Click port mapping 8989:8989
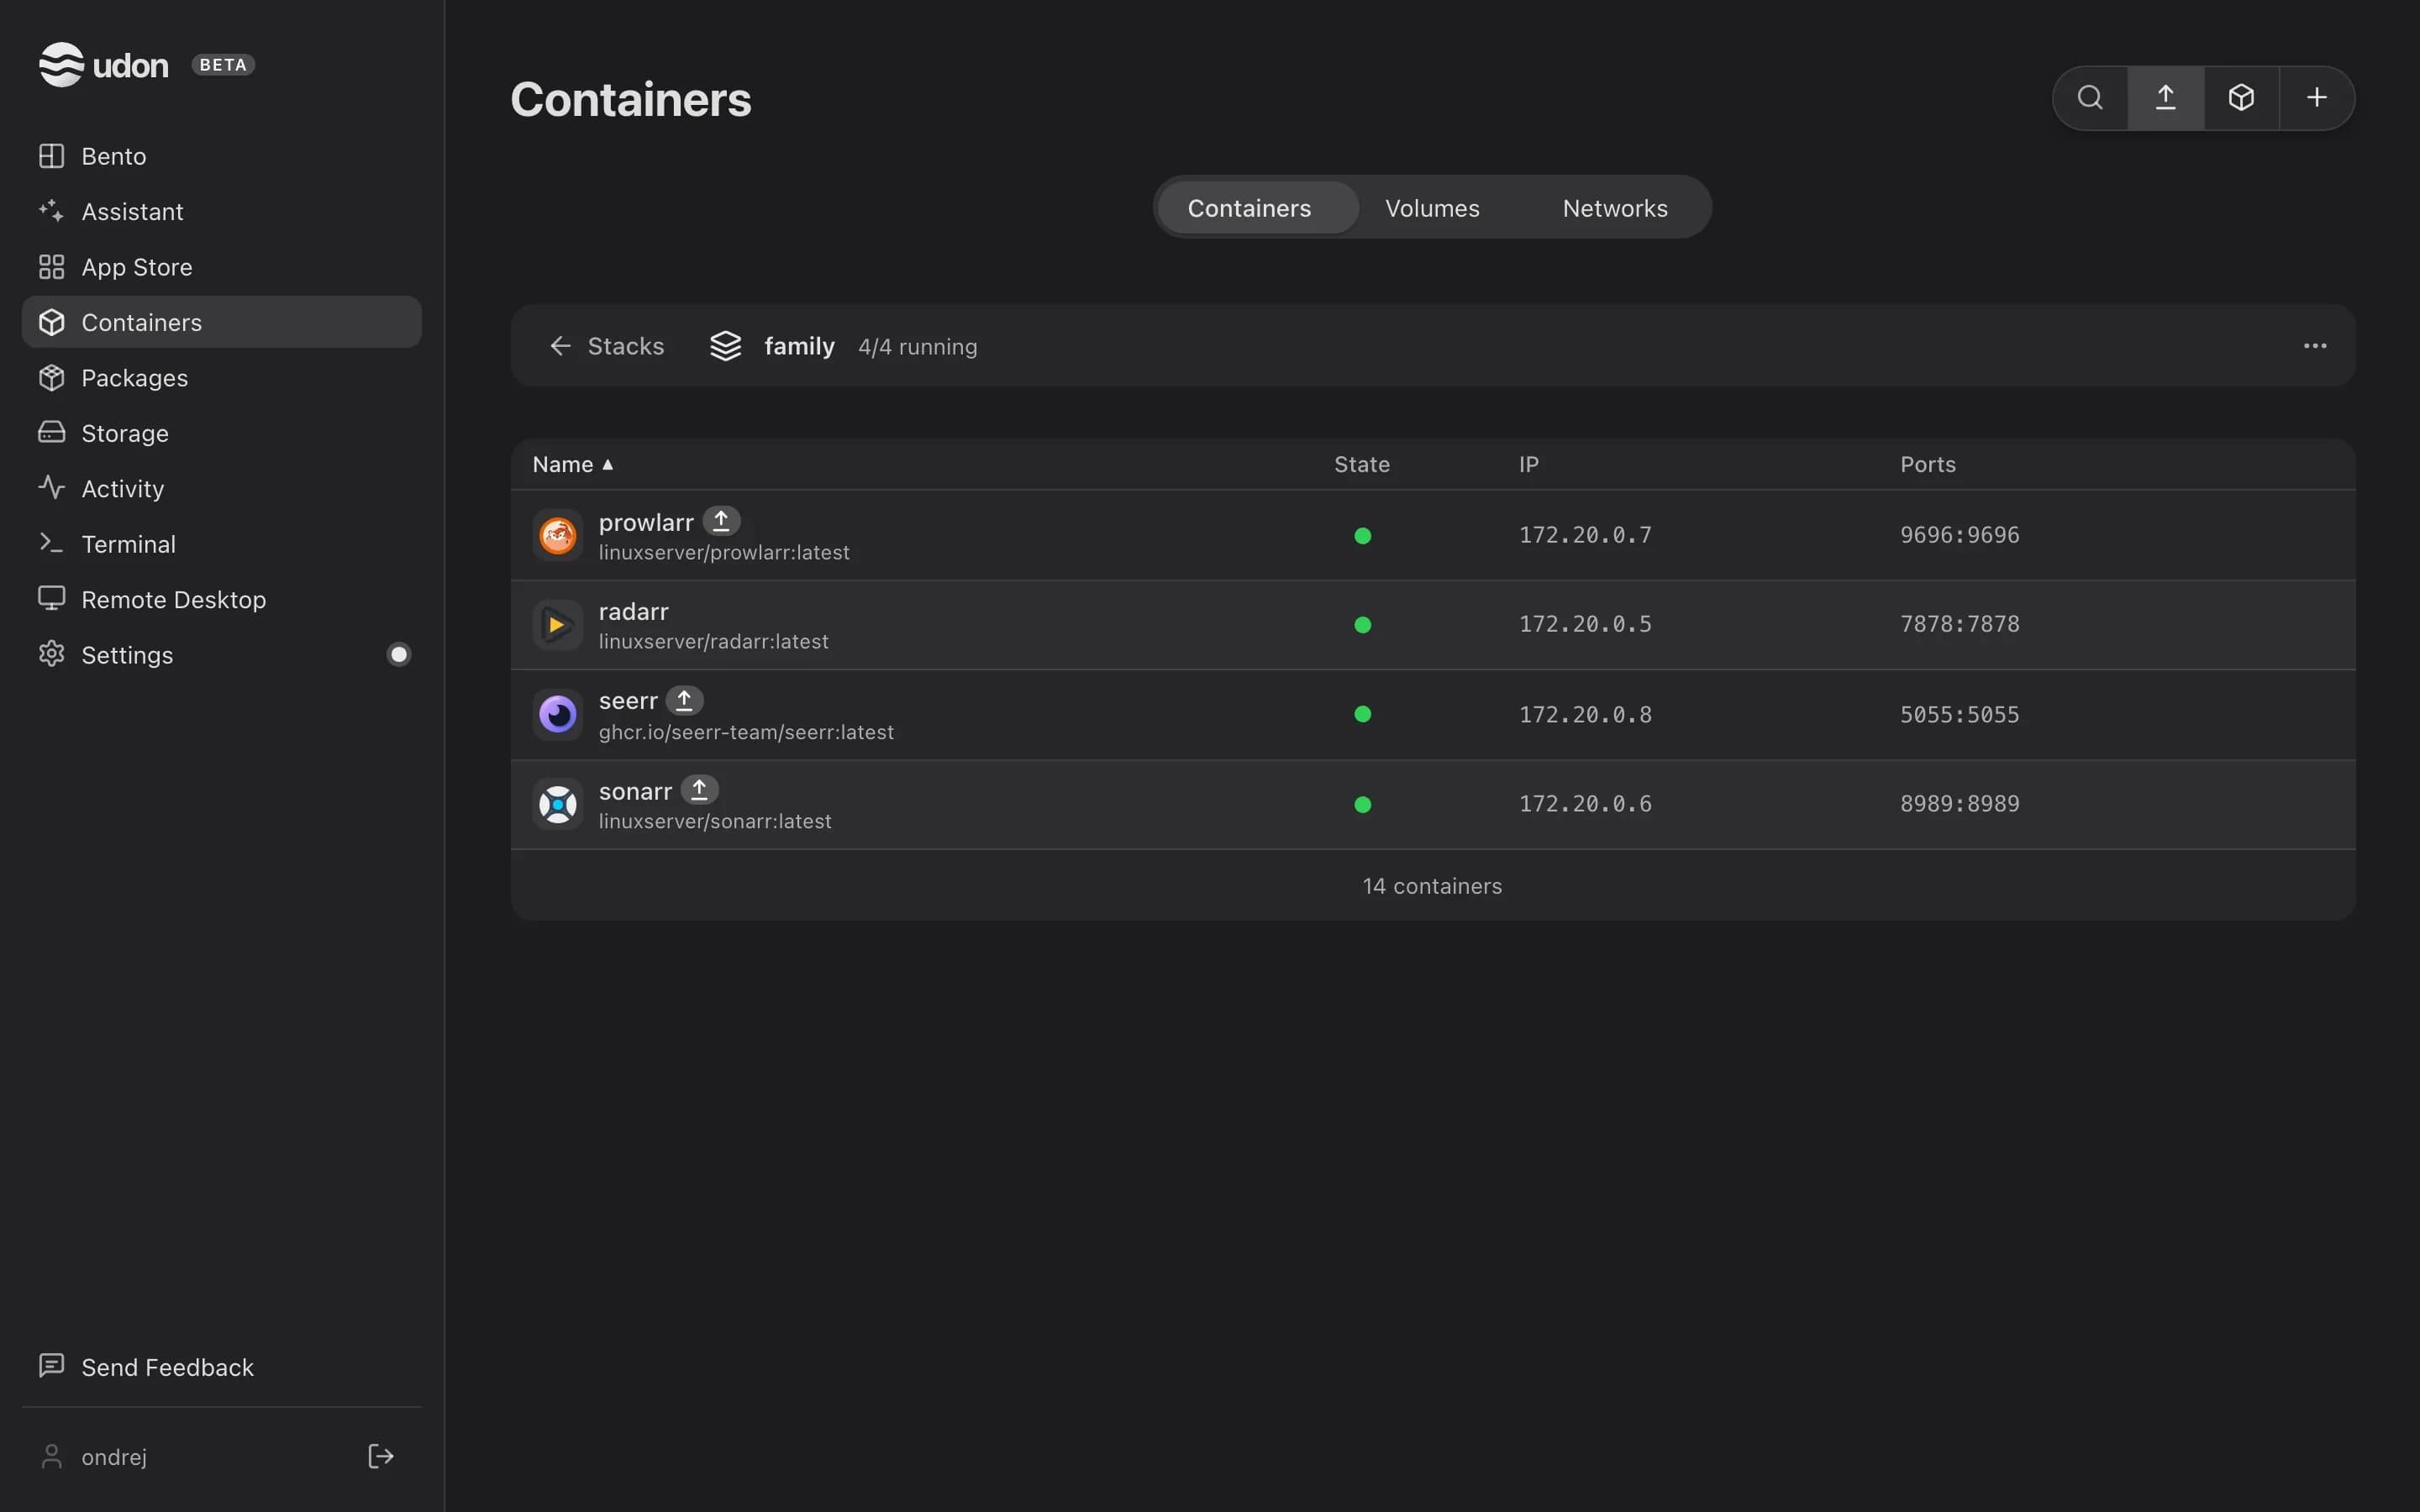 pyautogui.click(x=1960, y=804)
